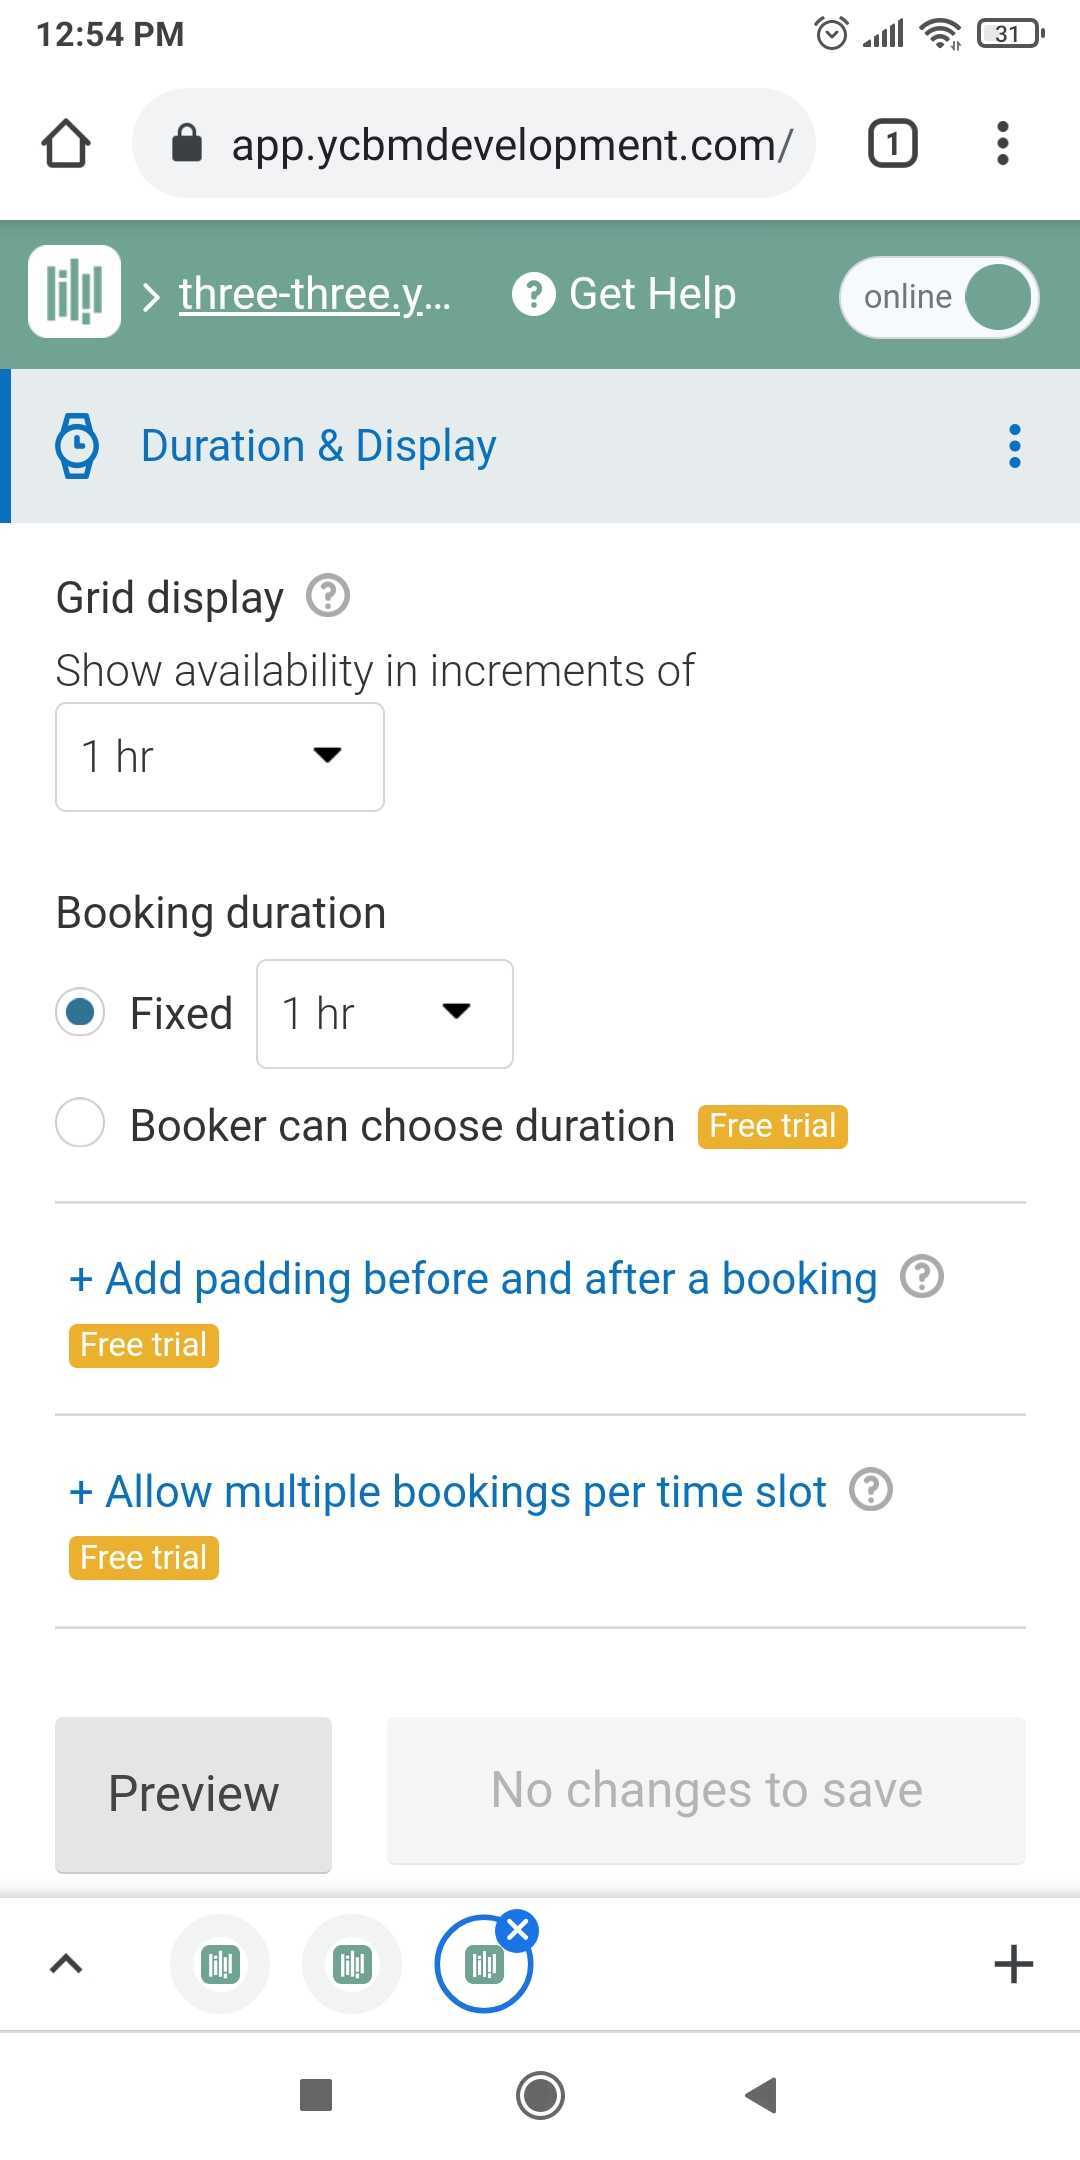Open Chrome three-dot overflow menu
Screen dimensions: 1080x2160
click(x=1003, y=143)
